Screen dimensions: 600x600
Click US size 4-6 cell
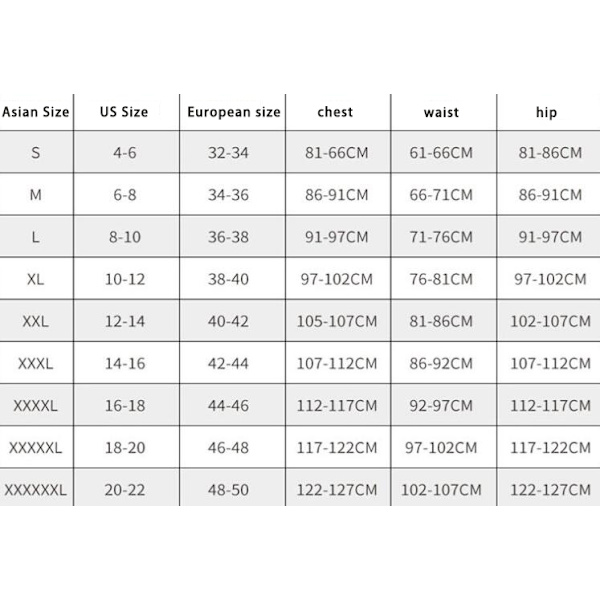pyautogui.click(x=124, y=153)
